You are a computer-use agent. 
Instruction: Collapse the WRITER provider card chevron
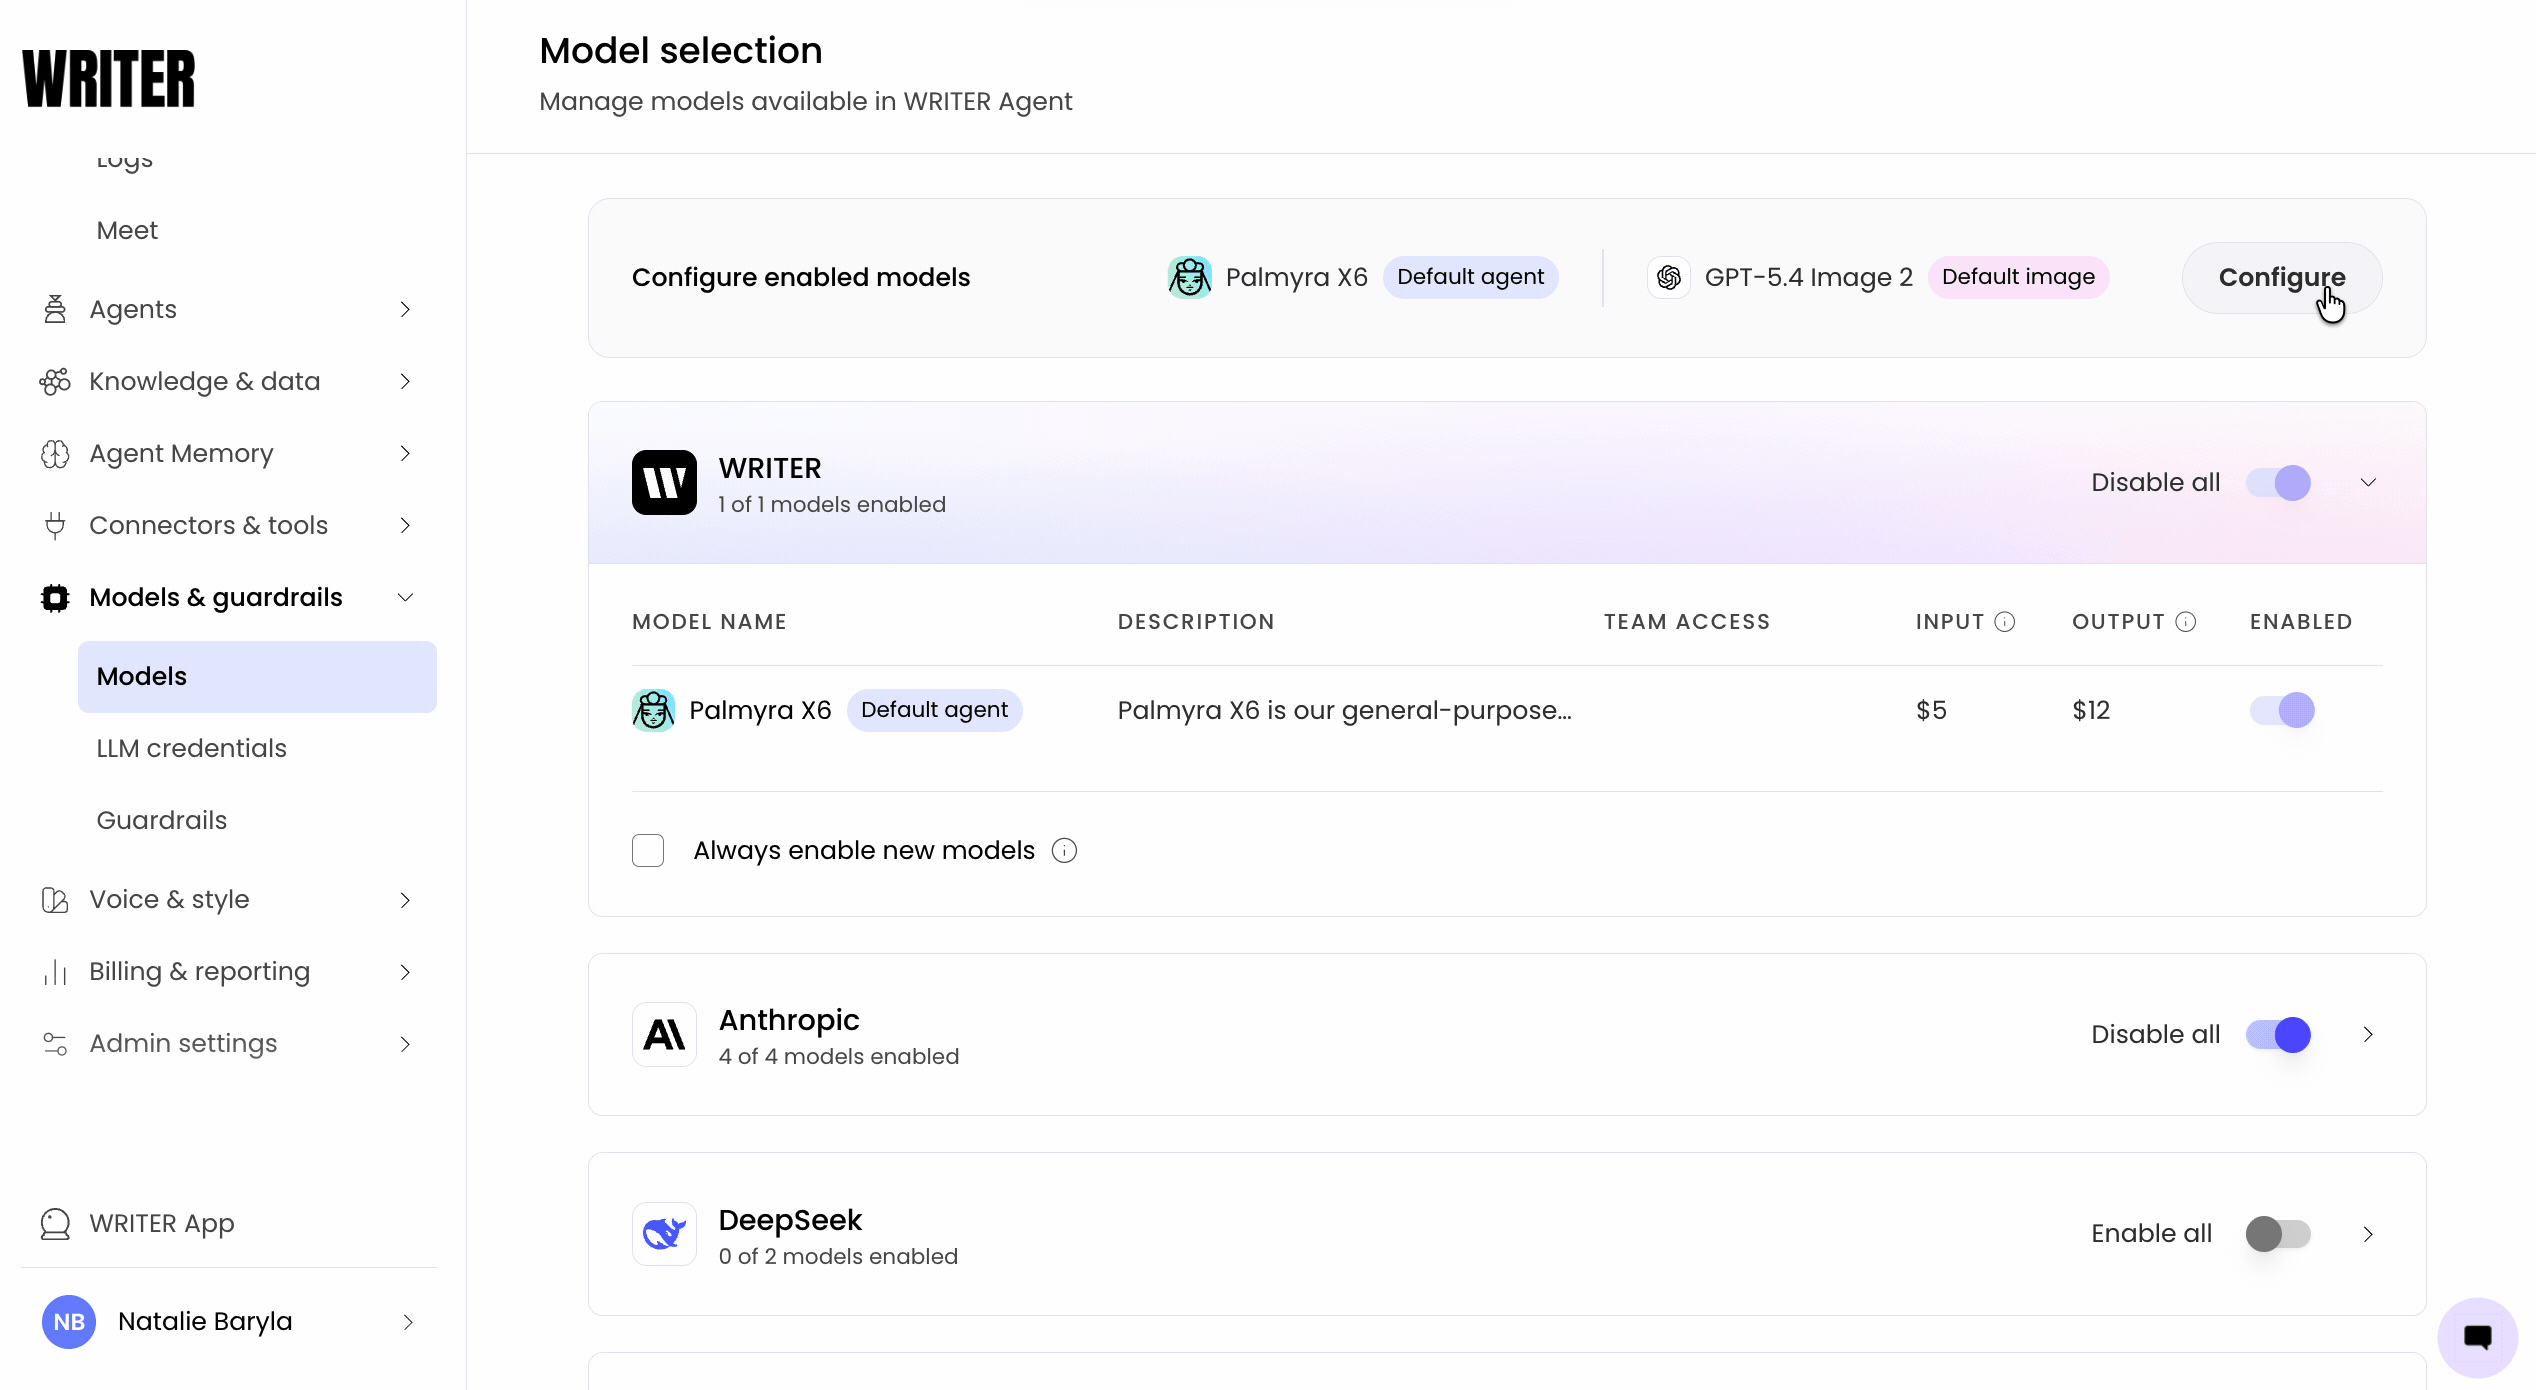point(2368,483)
